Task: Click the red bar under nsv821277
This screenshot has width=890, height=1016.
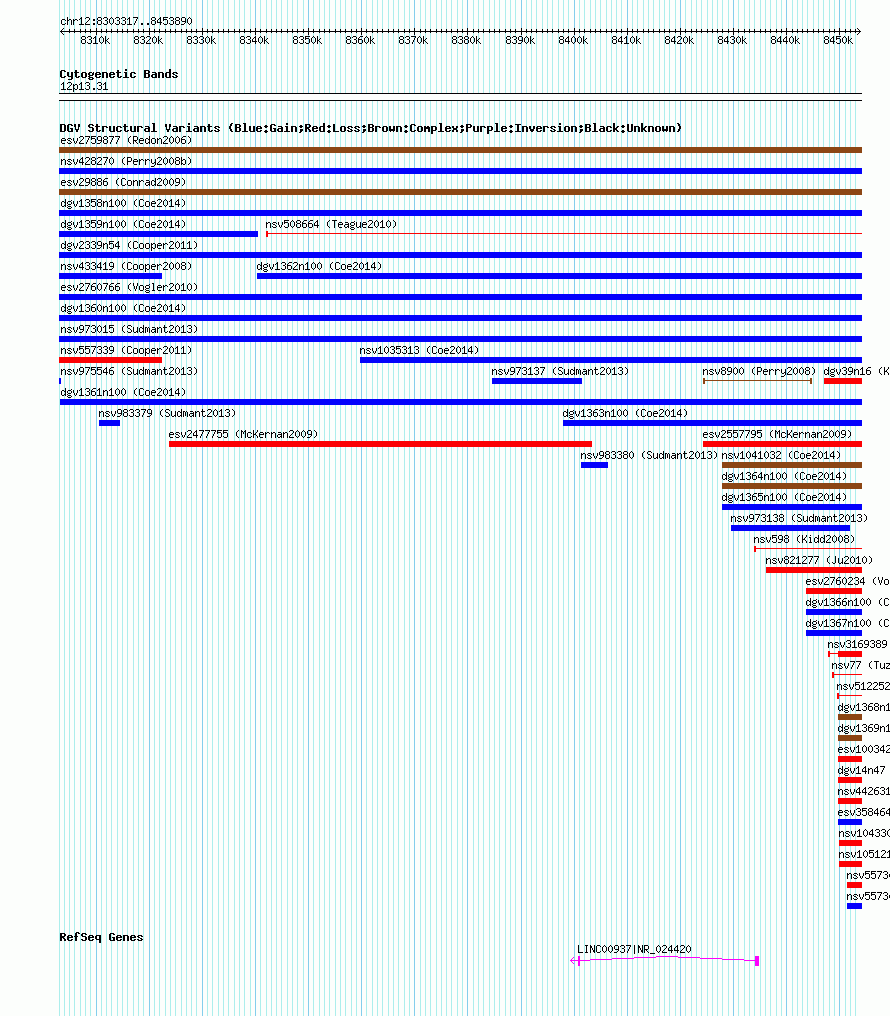Action: point(814,570)
